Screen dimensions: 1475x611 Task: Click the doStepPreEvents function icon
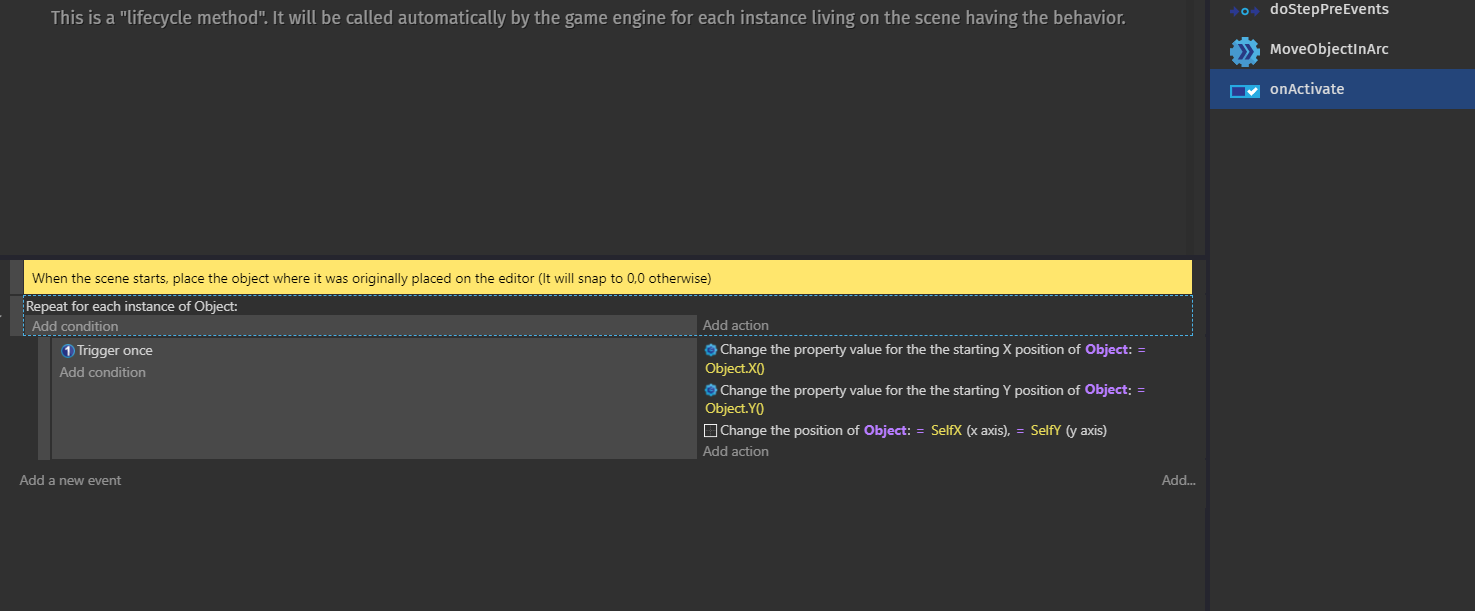1244,10
